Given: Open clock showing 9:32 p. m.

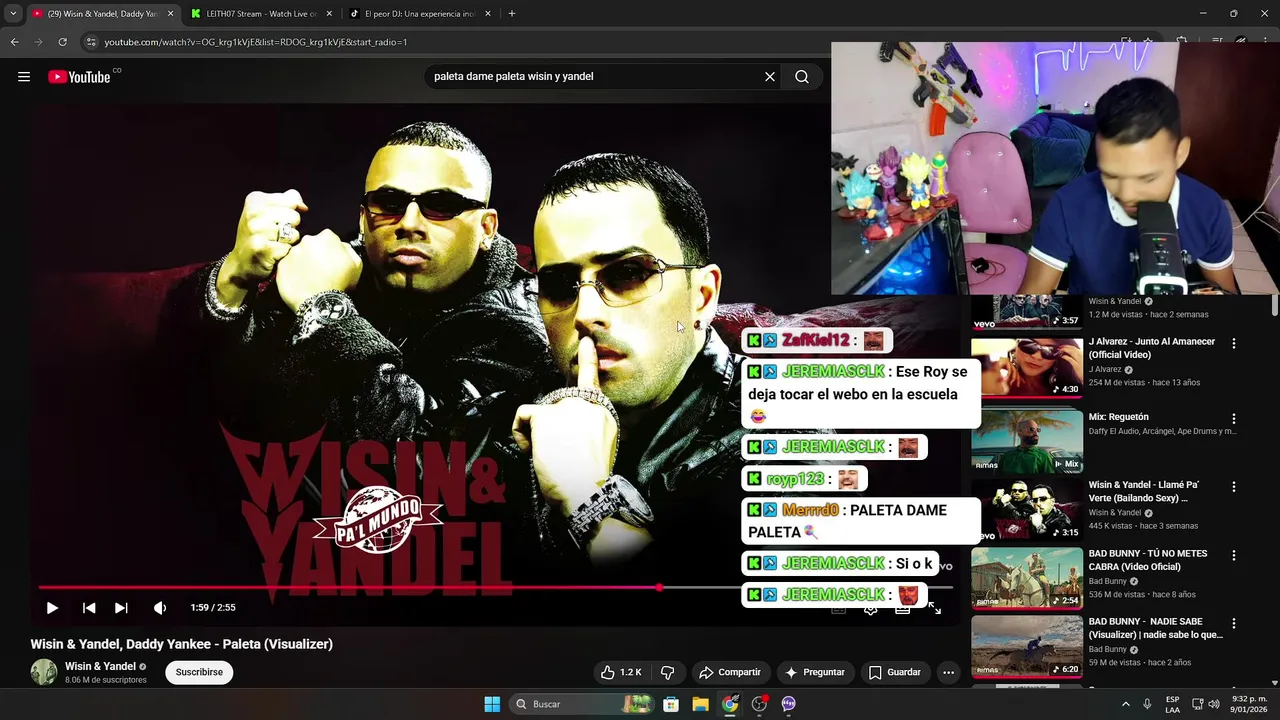Looking at the screenshot, I should [1249, 704].
